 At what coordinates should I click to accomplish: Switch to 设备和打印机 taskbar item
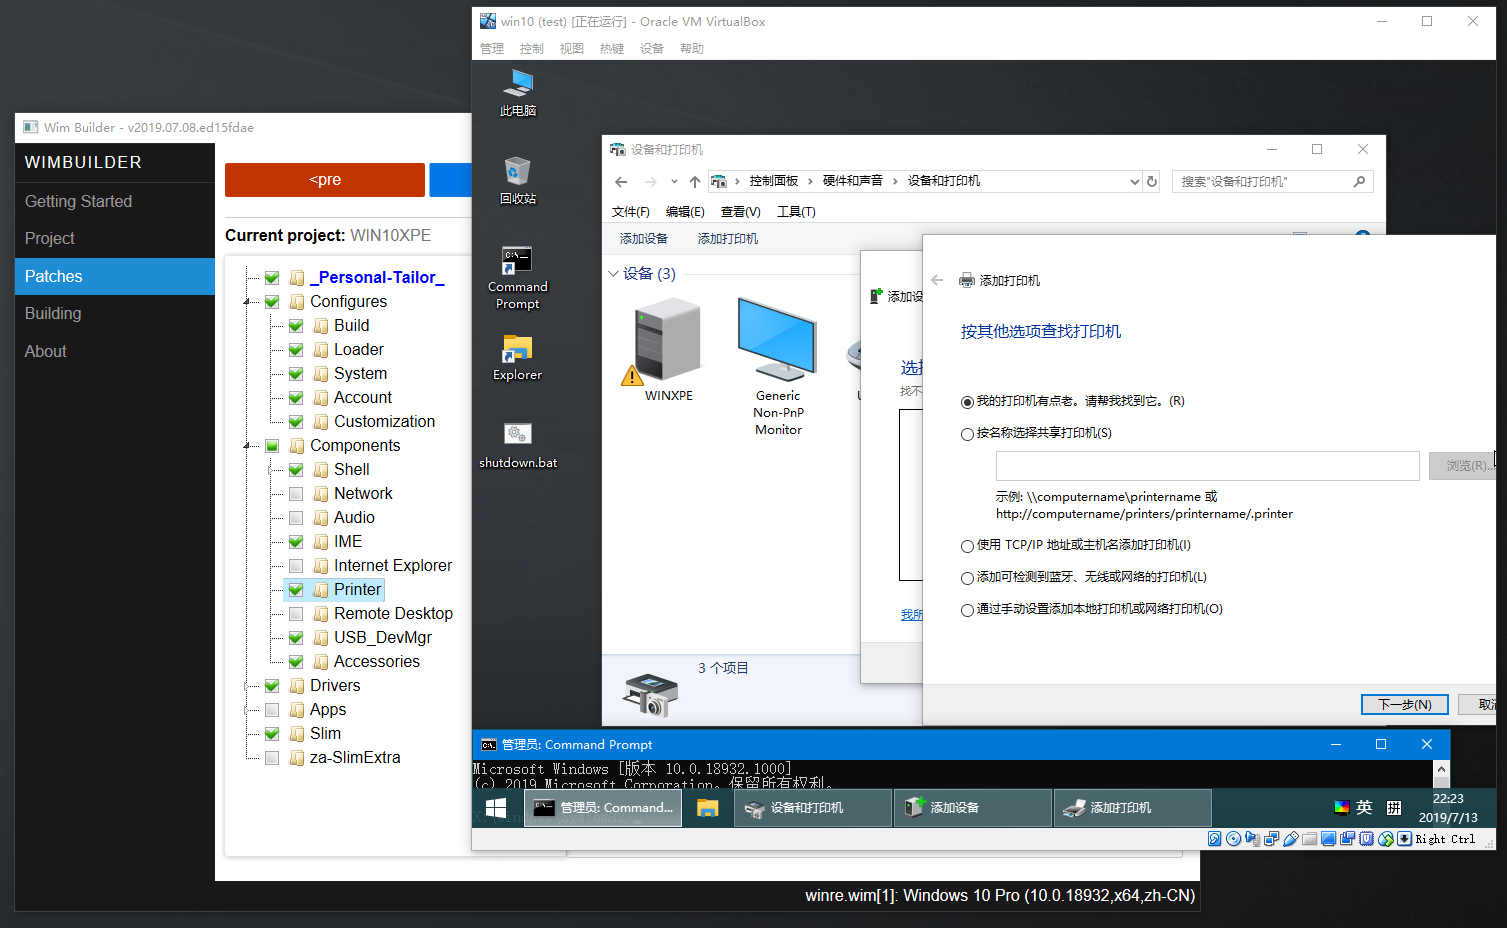(x=813, y=808)
